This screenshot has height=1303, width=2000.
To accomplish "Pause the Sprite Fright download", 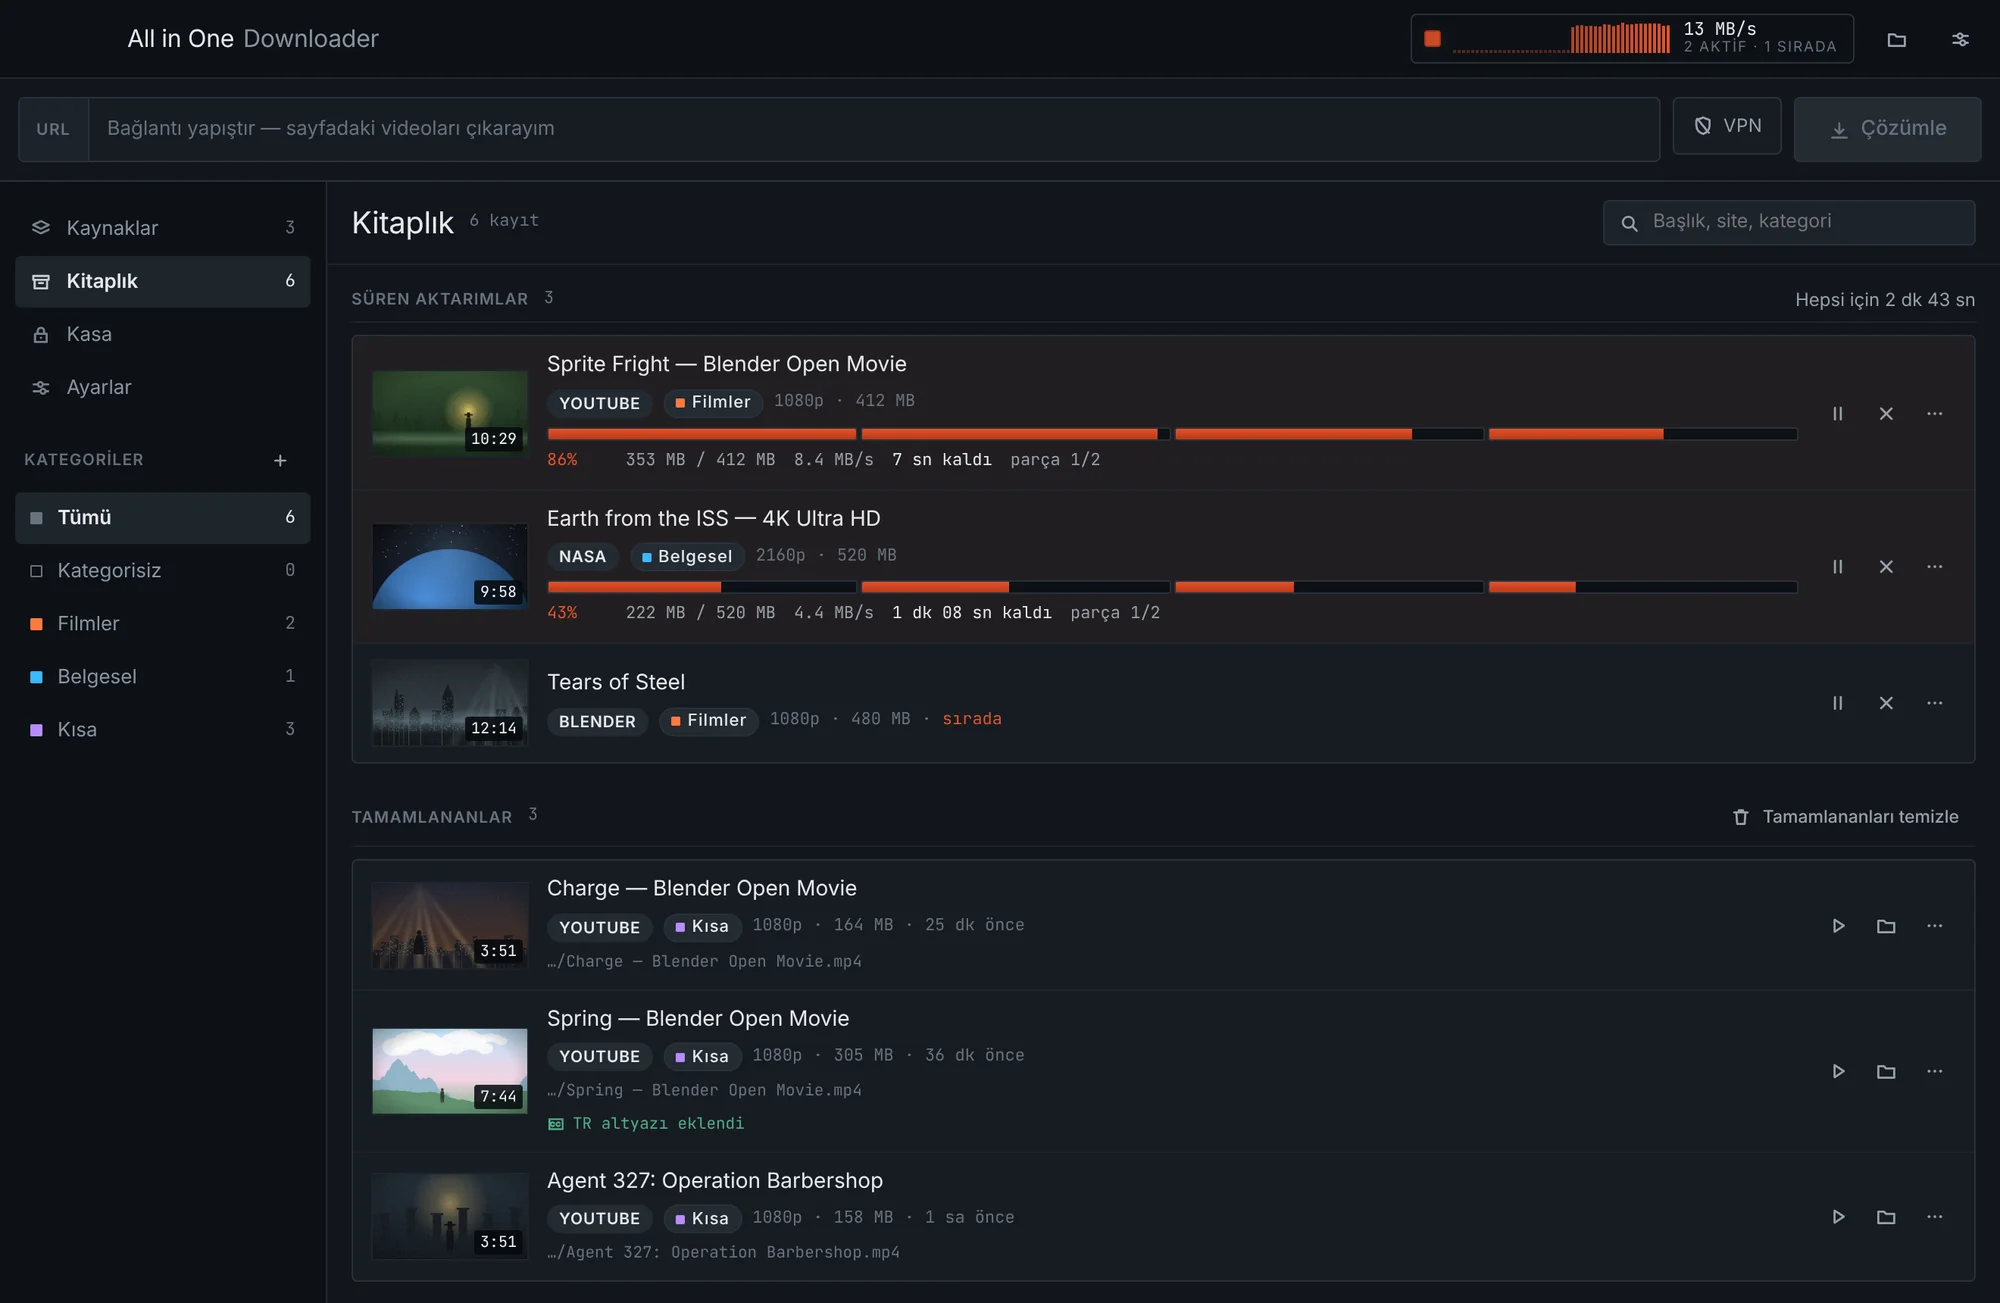I will point(1837,413).
